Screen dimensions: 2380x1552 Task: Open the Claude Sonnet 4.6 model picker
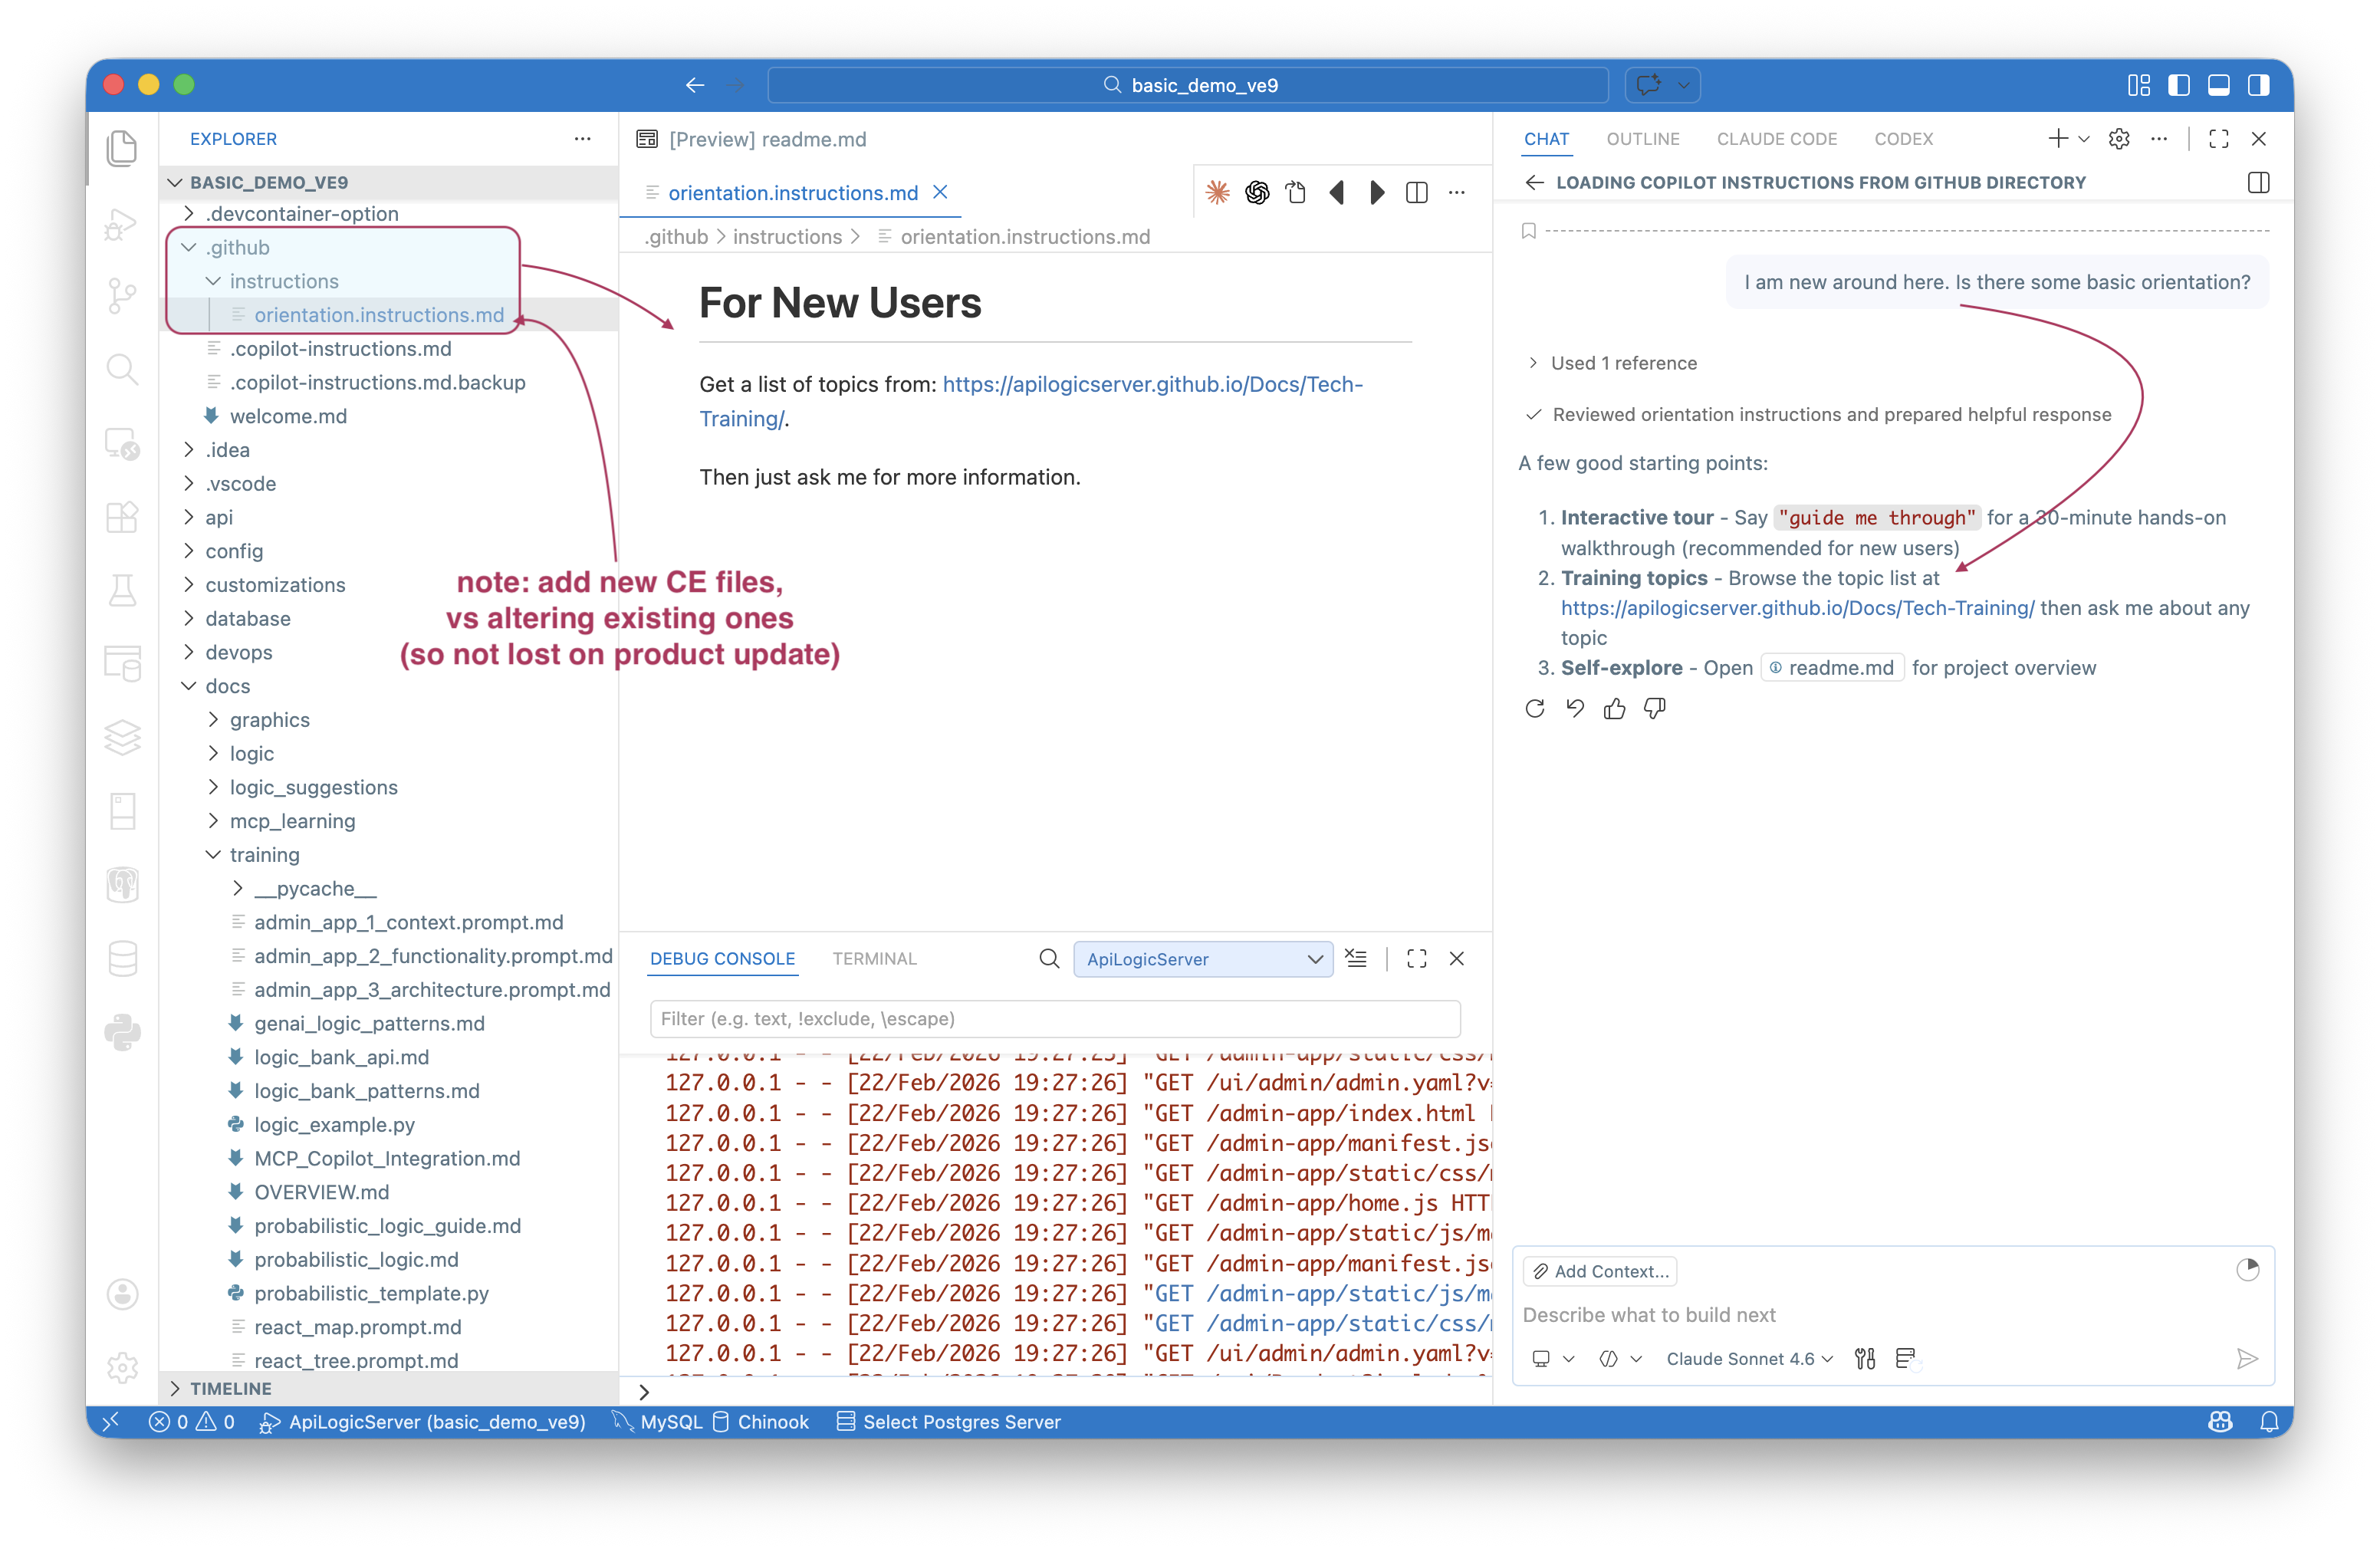pyautogui.click(x=1749, y=1358)
